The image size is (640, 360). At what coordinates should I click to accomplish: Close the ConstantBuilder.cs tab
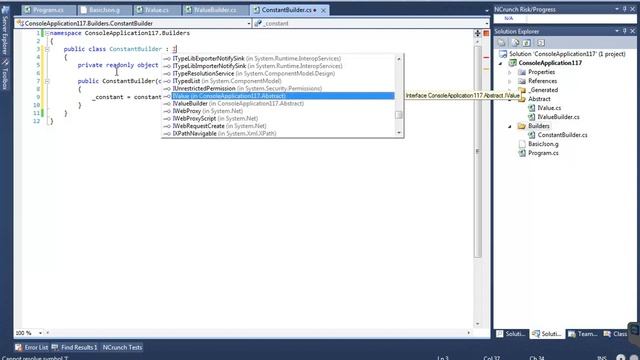[323, 10]
